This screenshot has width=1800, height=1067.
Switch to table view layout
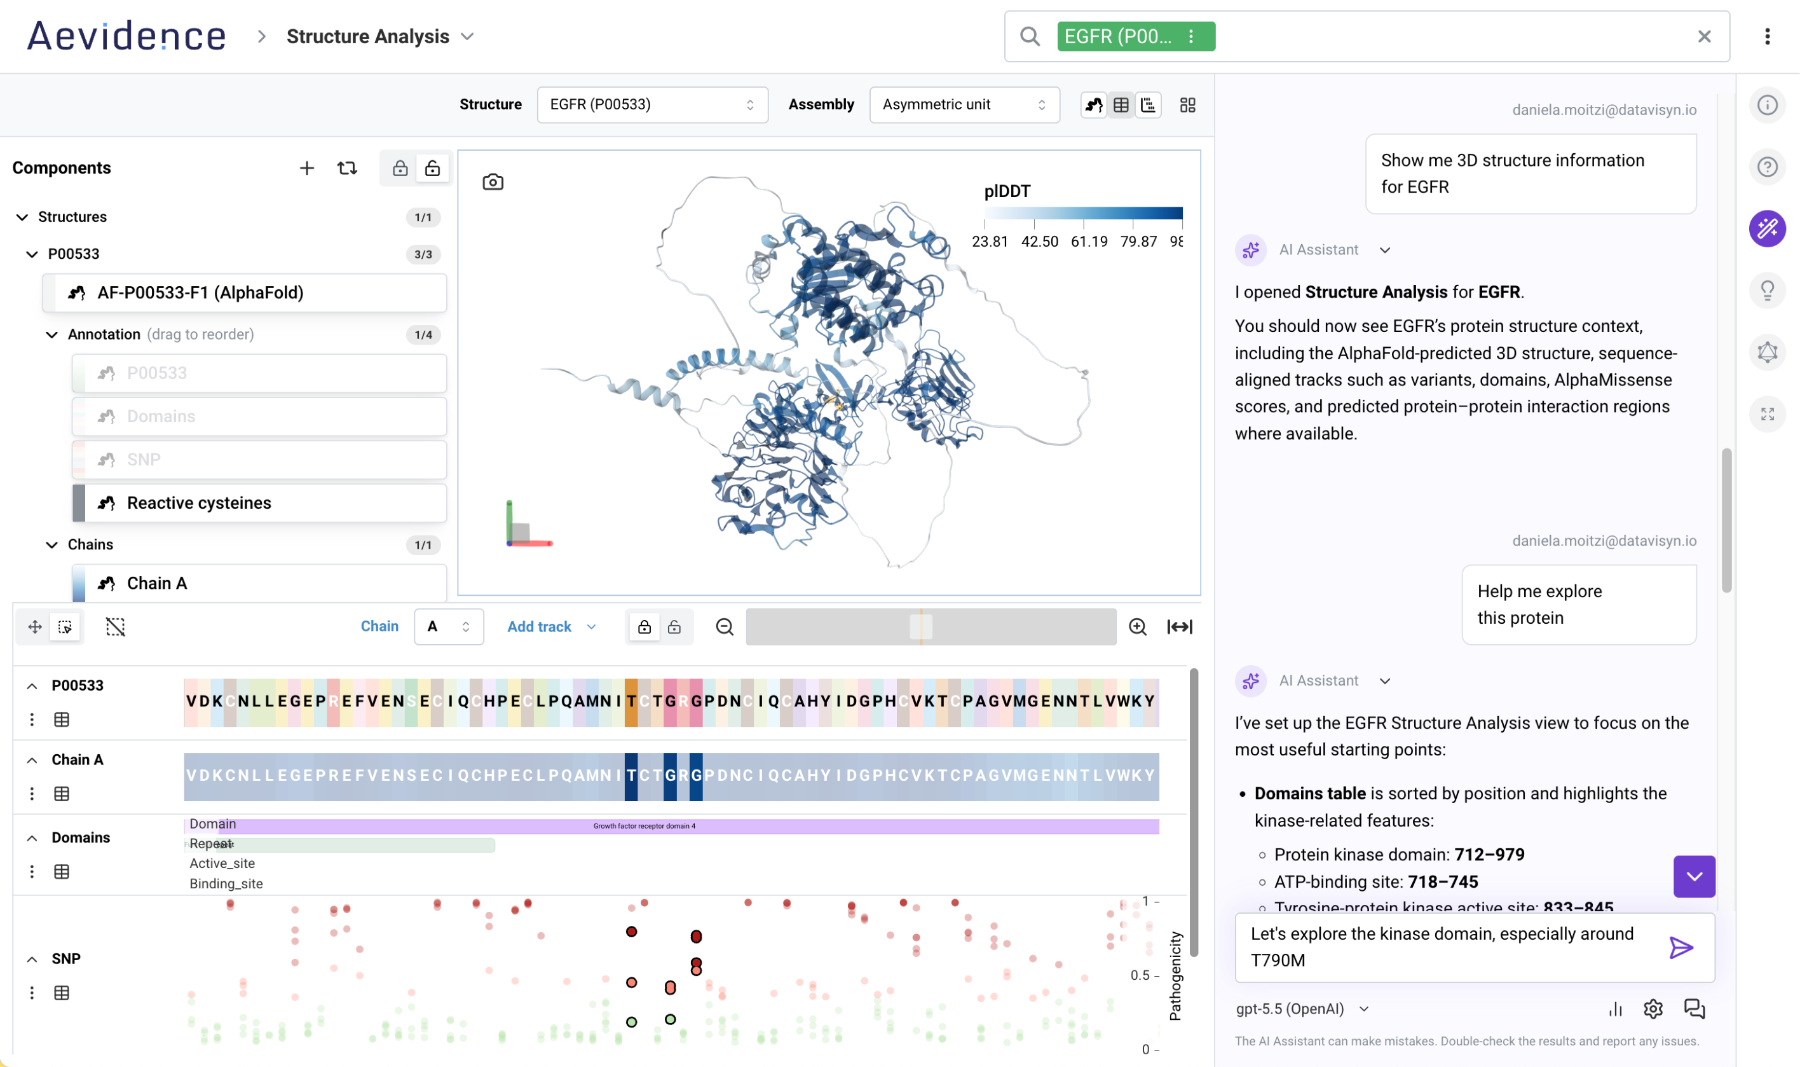pyautogui.click(x=1121, y=105)
